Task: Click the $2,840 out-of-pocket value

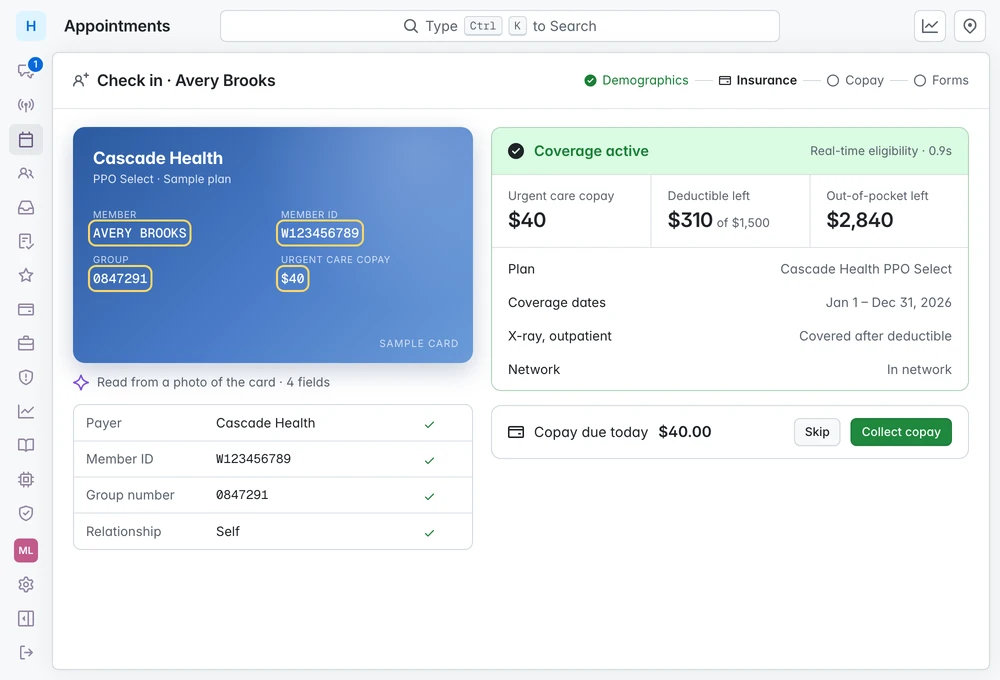Action: pyautogui.click(x=860, y=220)
